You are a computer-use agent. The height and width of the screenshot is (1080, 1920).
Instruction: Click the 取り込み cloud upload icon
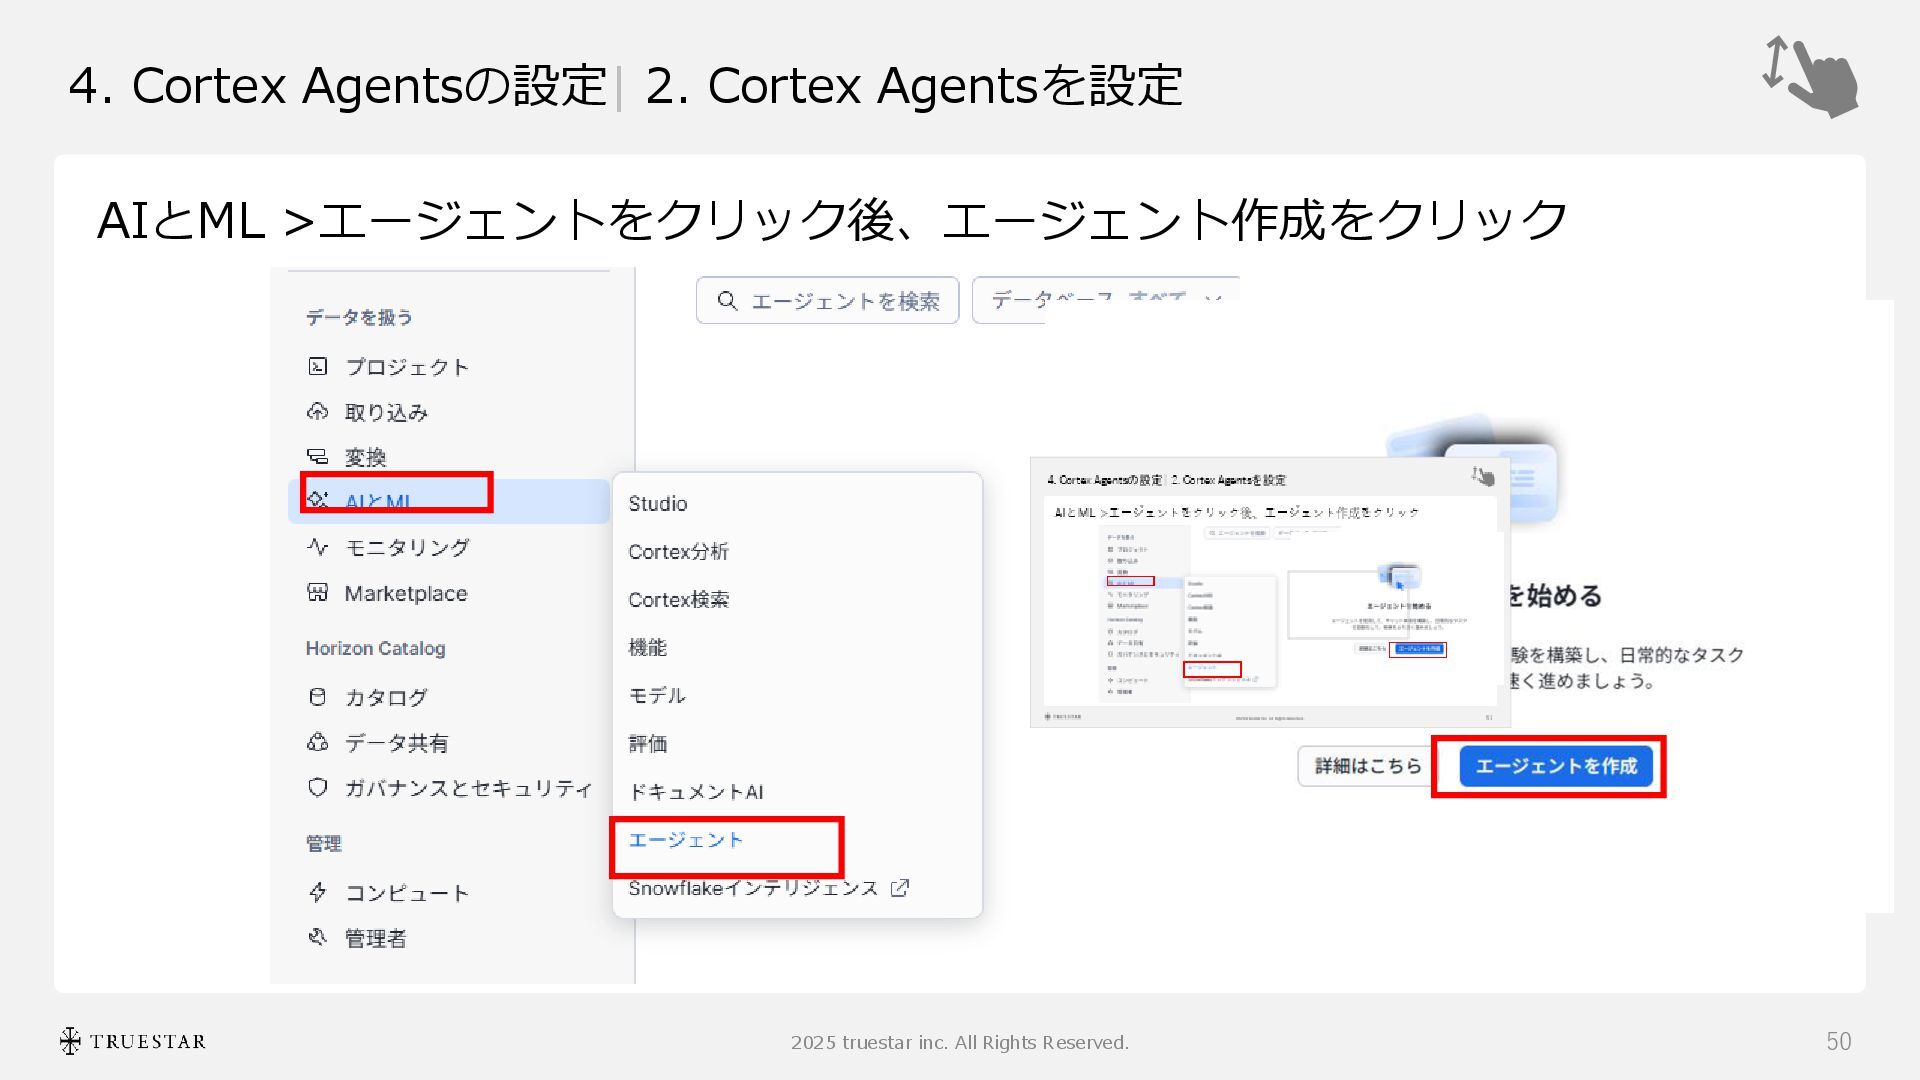tap(318, 412)
